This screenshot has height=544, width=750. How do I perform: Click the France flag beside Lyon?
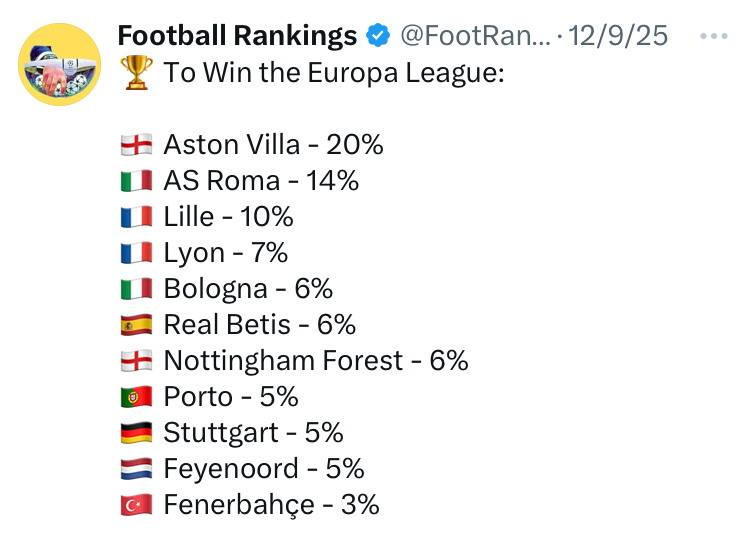coord(137,253)
